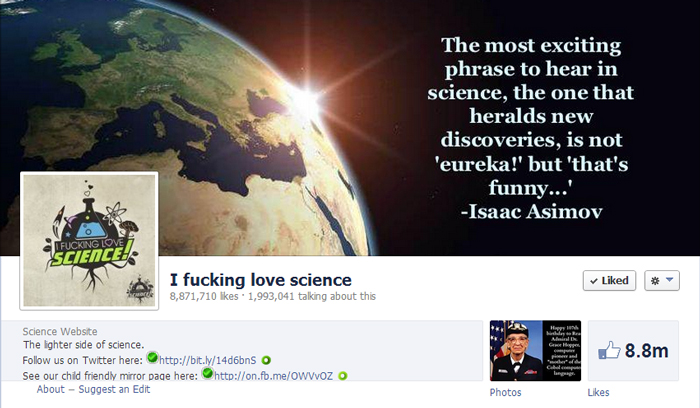Click the page title I fucking love science

[261, 280]
